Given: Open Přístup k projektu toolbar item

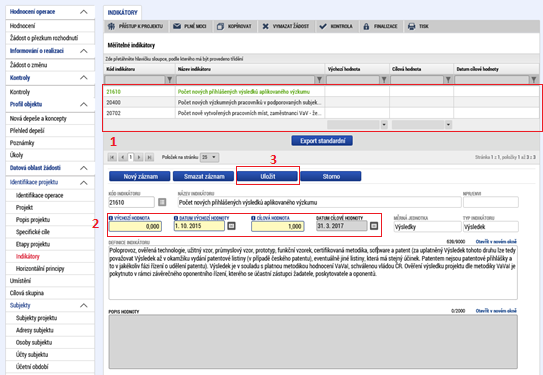Looking at the screenshot, I should coord(135,26).
